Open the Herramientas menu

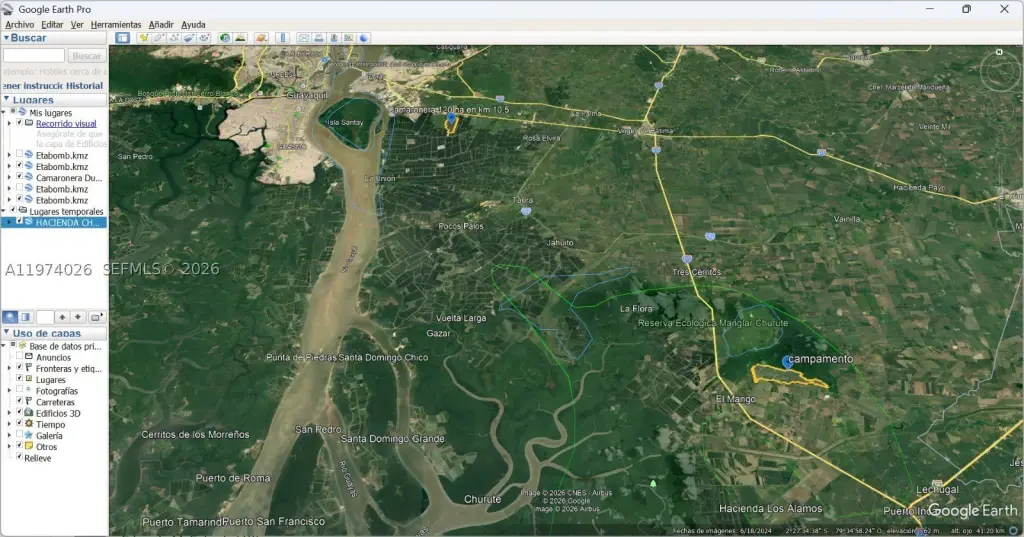click(x=116, y=24)
